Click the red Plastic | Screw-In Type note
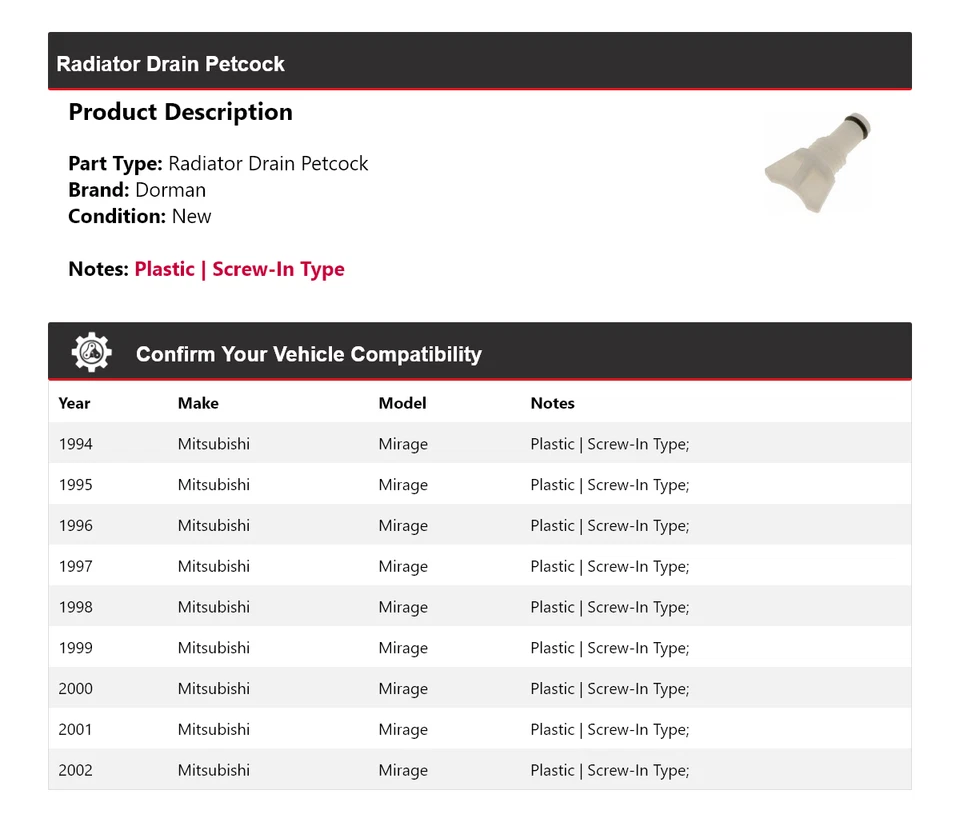 (x=239, y=269)
